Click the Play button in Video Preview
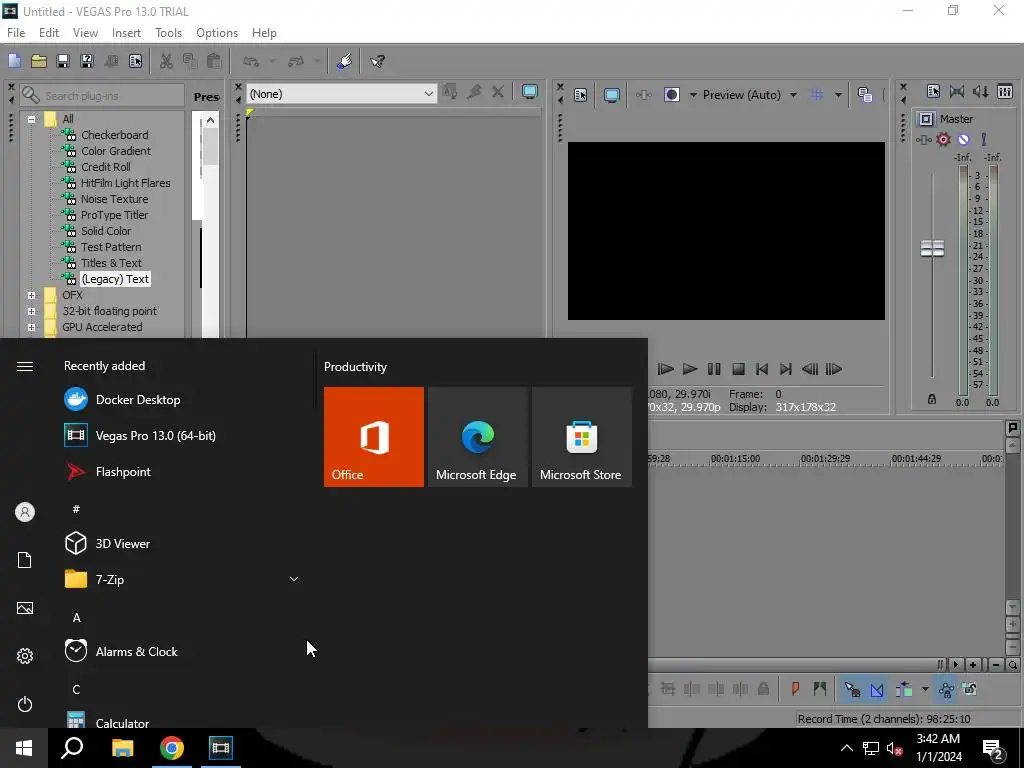This screenshot has height=768, width=1024. 690,369
